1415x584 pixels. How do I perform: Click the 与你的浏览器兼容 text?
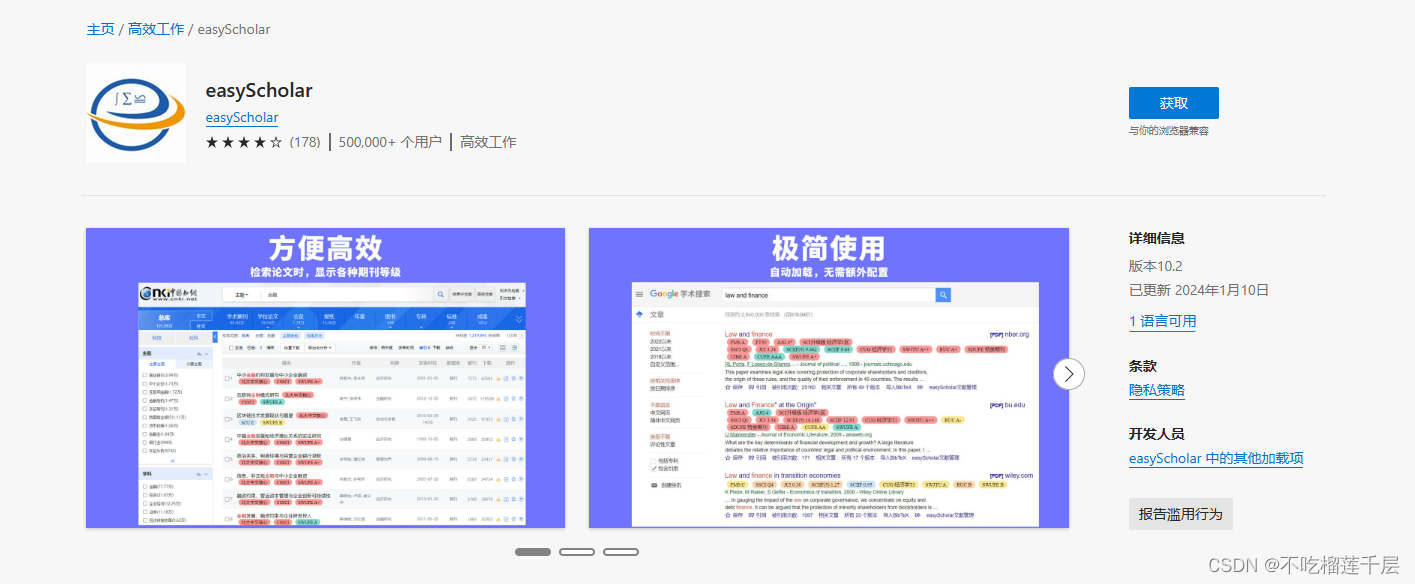[x=1169, y=131]
